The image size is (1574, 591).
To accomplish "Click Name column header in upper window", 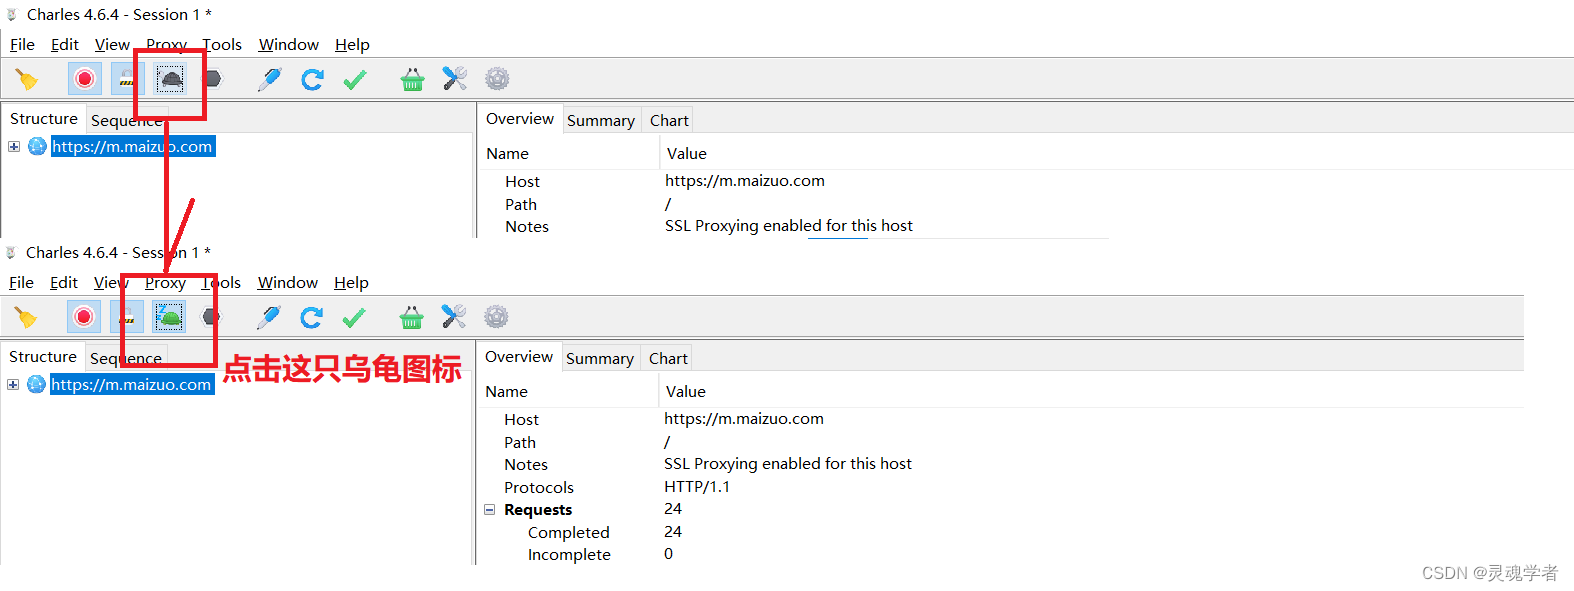I will [508, 153].
